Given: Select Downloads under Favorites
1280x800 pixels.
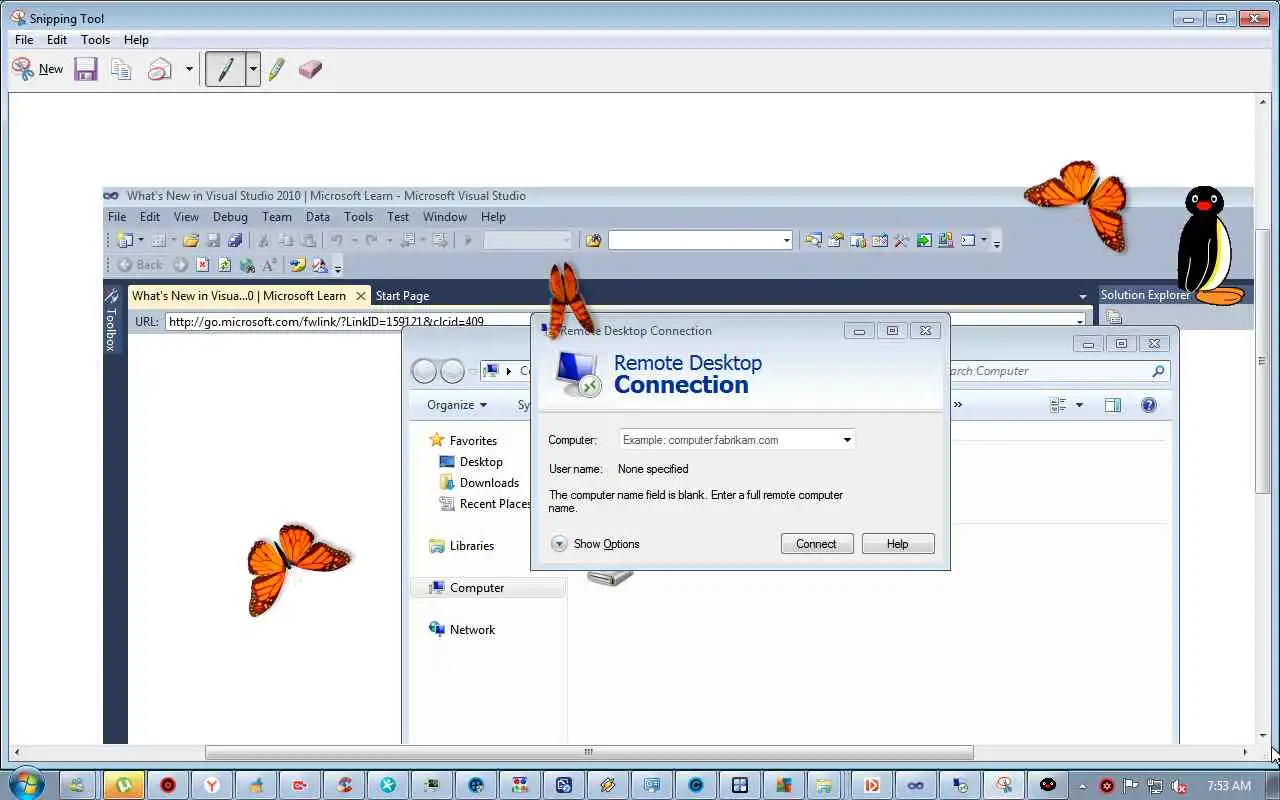Looking at the screenshot, I should (x=479, y=483).
